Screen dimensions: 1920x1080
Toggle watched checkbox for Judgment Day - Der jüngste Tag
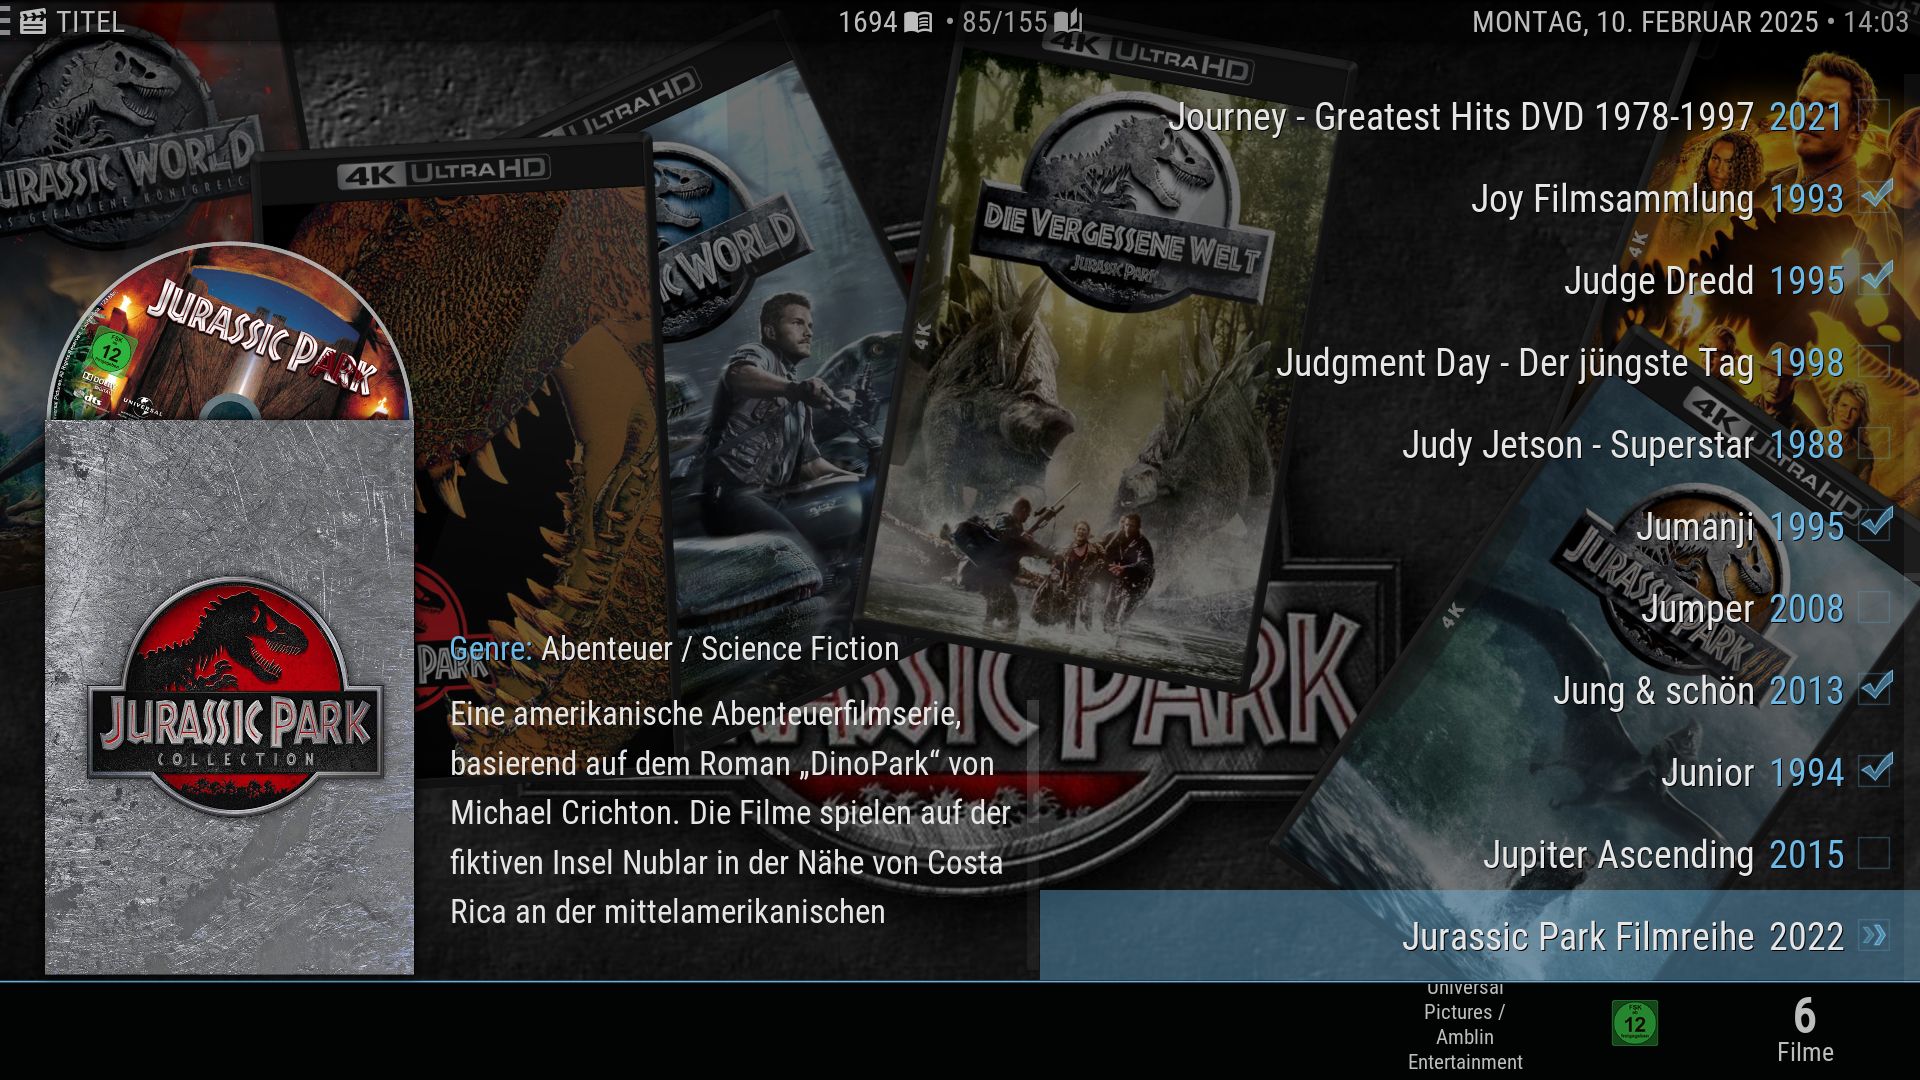click(x=1874, y=362)
